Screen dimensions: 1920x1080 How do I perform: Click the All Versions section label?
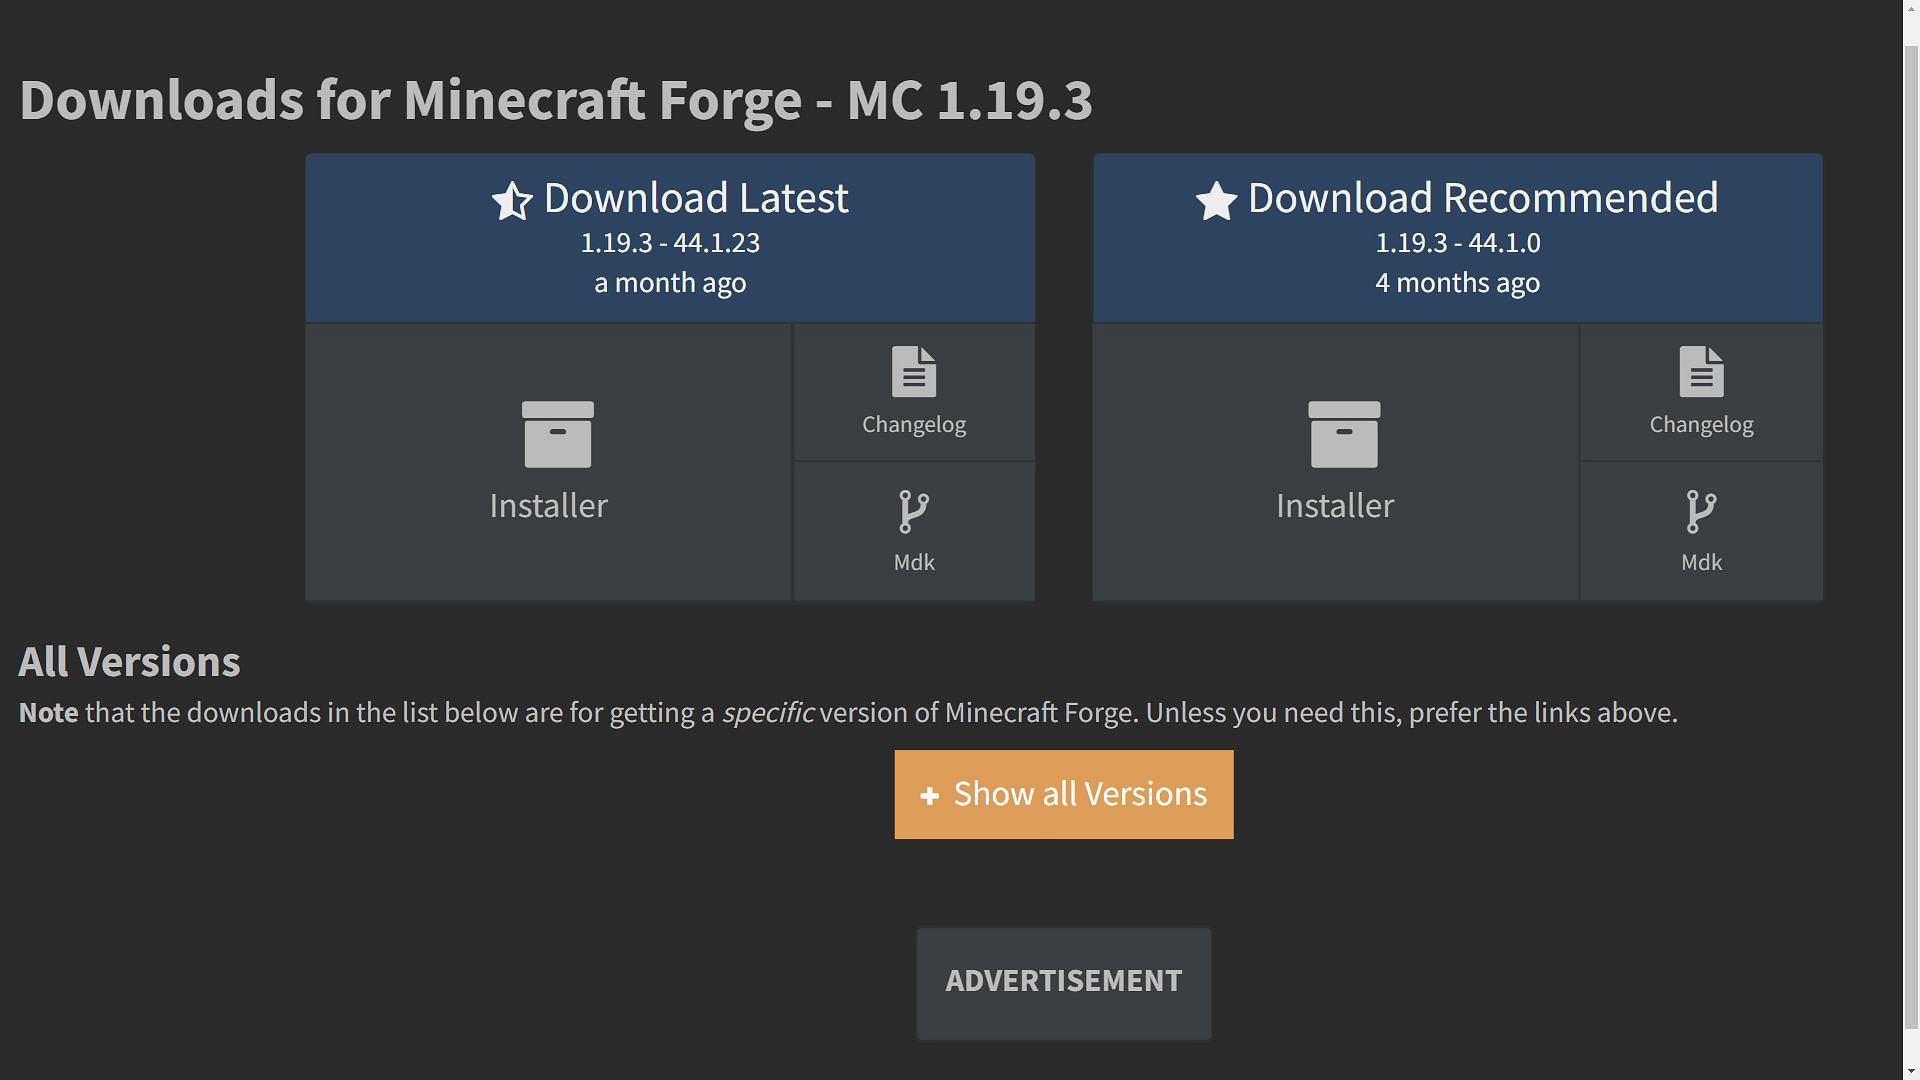129,659
